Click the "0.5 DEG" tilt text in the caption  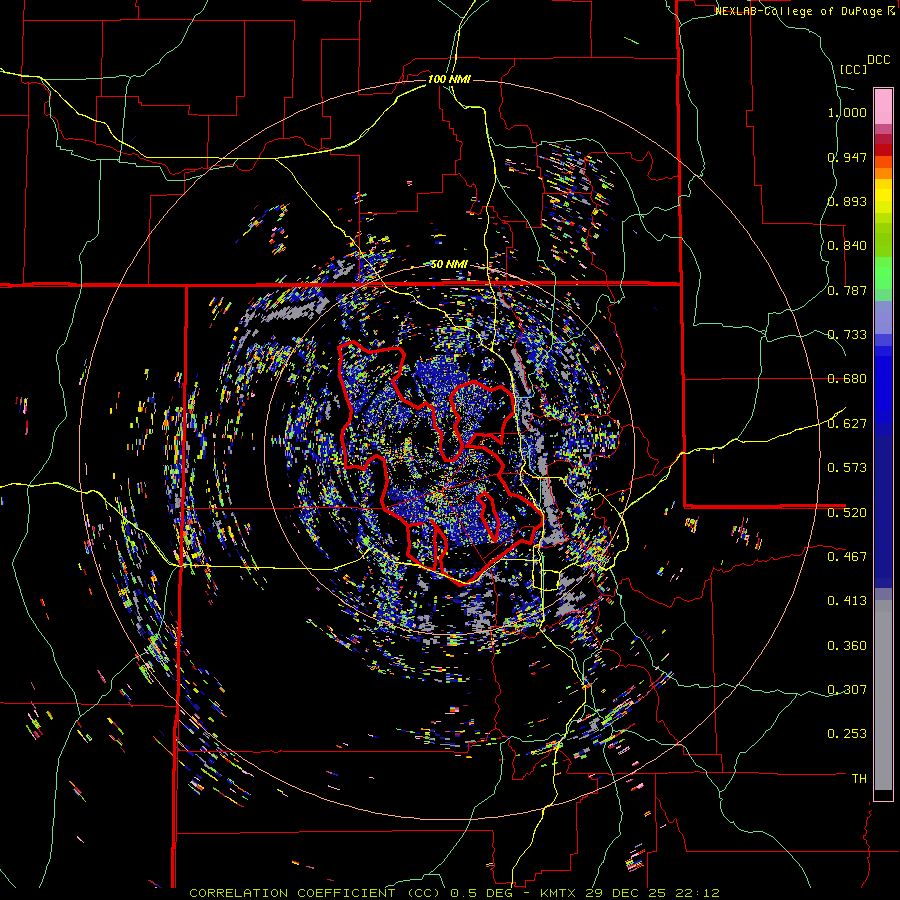click(482, 893)
